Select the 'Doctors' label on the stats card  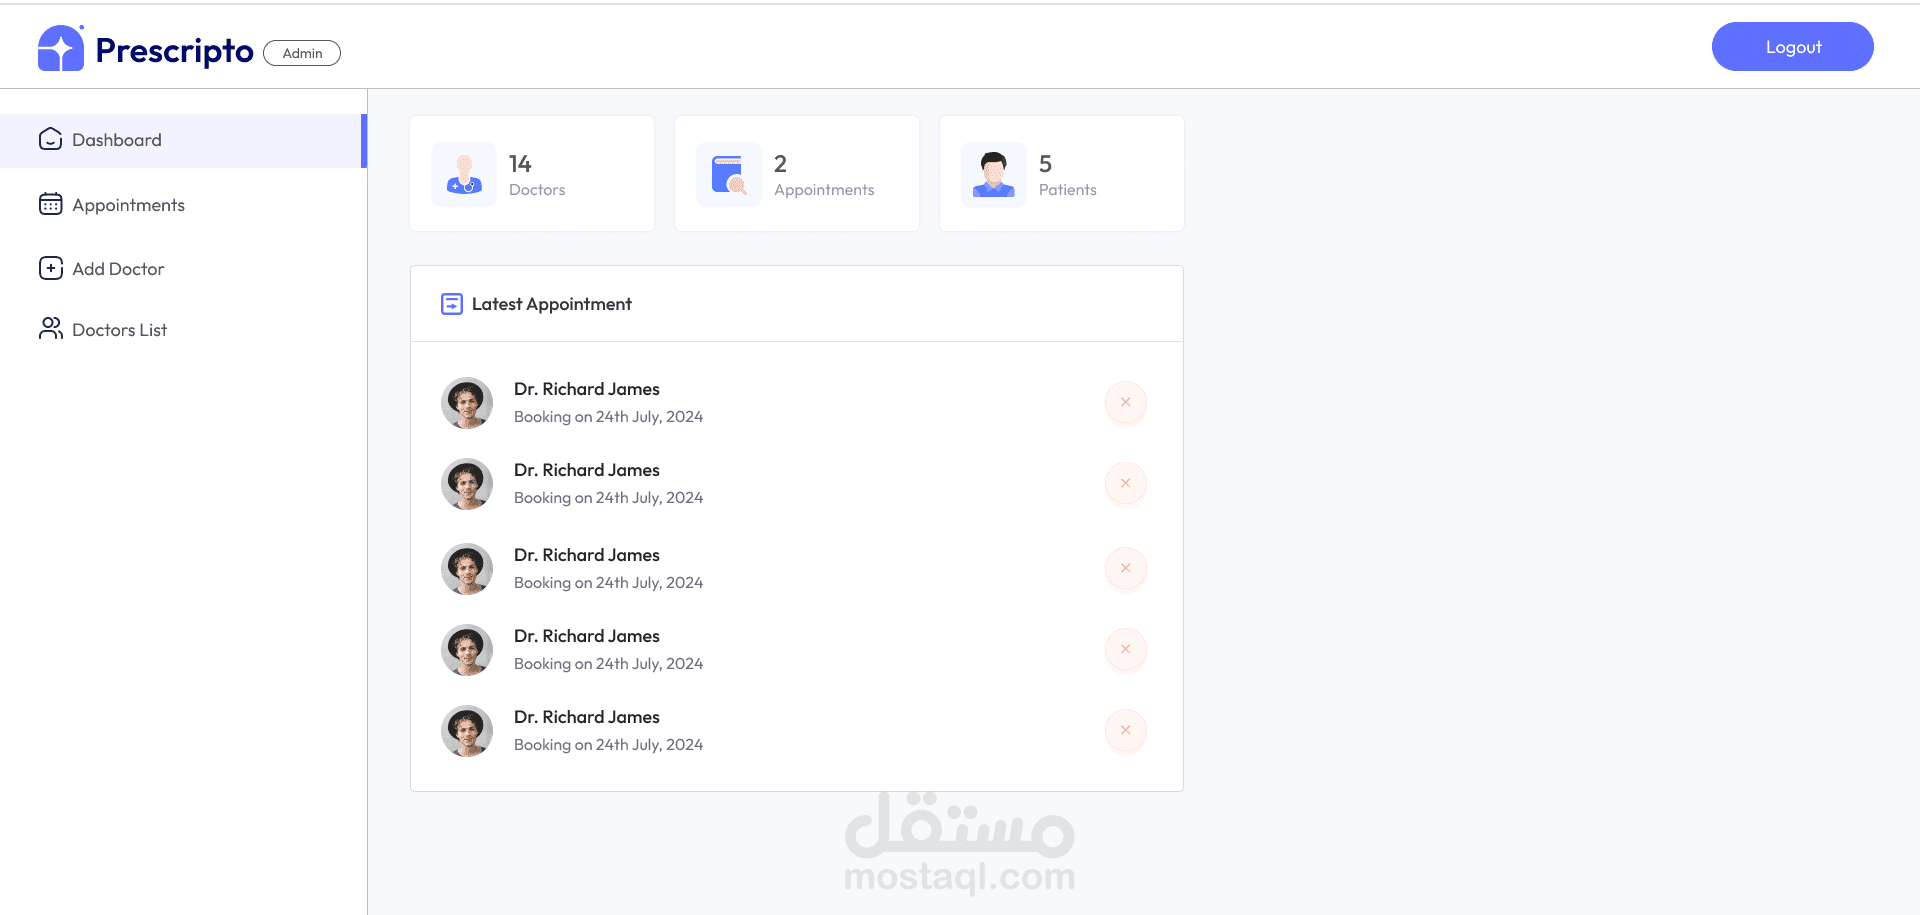[537, 190]
